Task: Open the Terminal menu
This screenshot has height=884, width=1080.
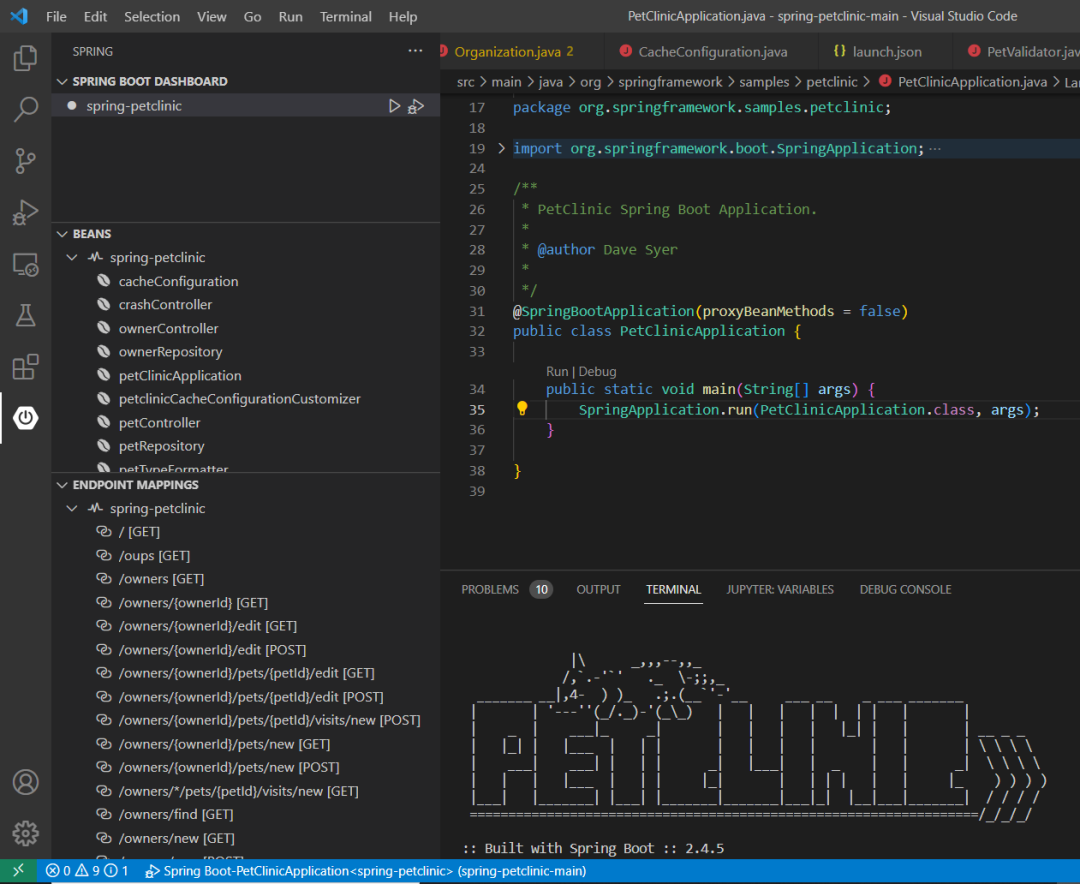Action: coord(344,17)
